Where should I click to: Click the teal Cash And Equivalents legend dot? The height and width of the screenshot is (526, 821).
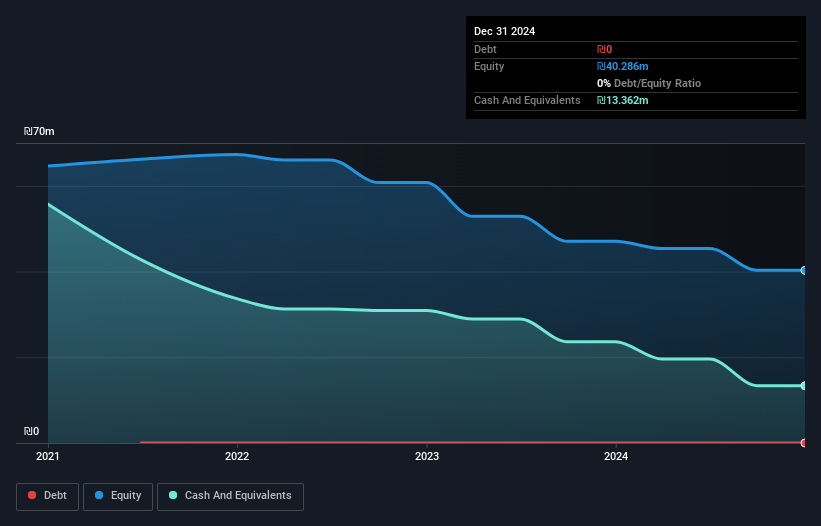click(173, 495)
